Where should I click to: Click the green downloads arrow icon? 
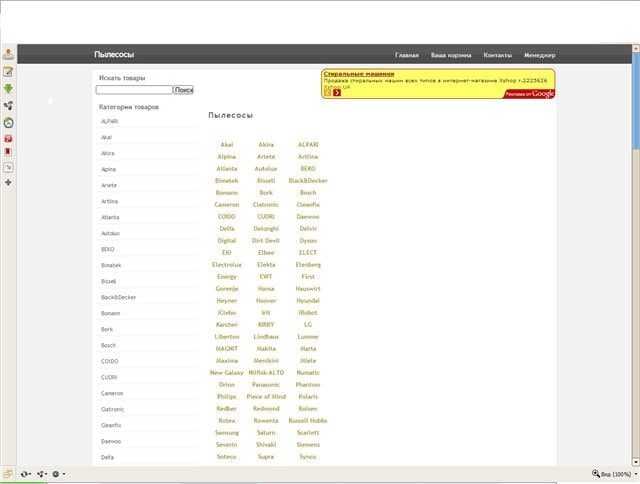[x=8, y=89]
